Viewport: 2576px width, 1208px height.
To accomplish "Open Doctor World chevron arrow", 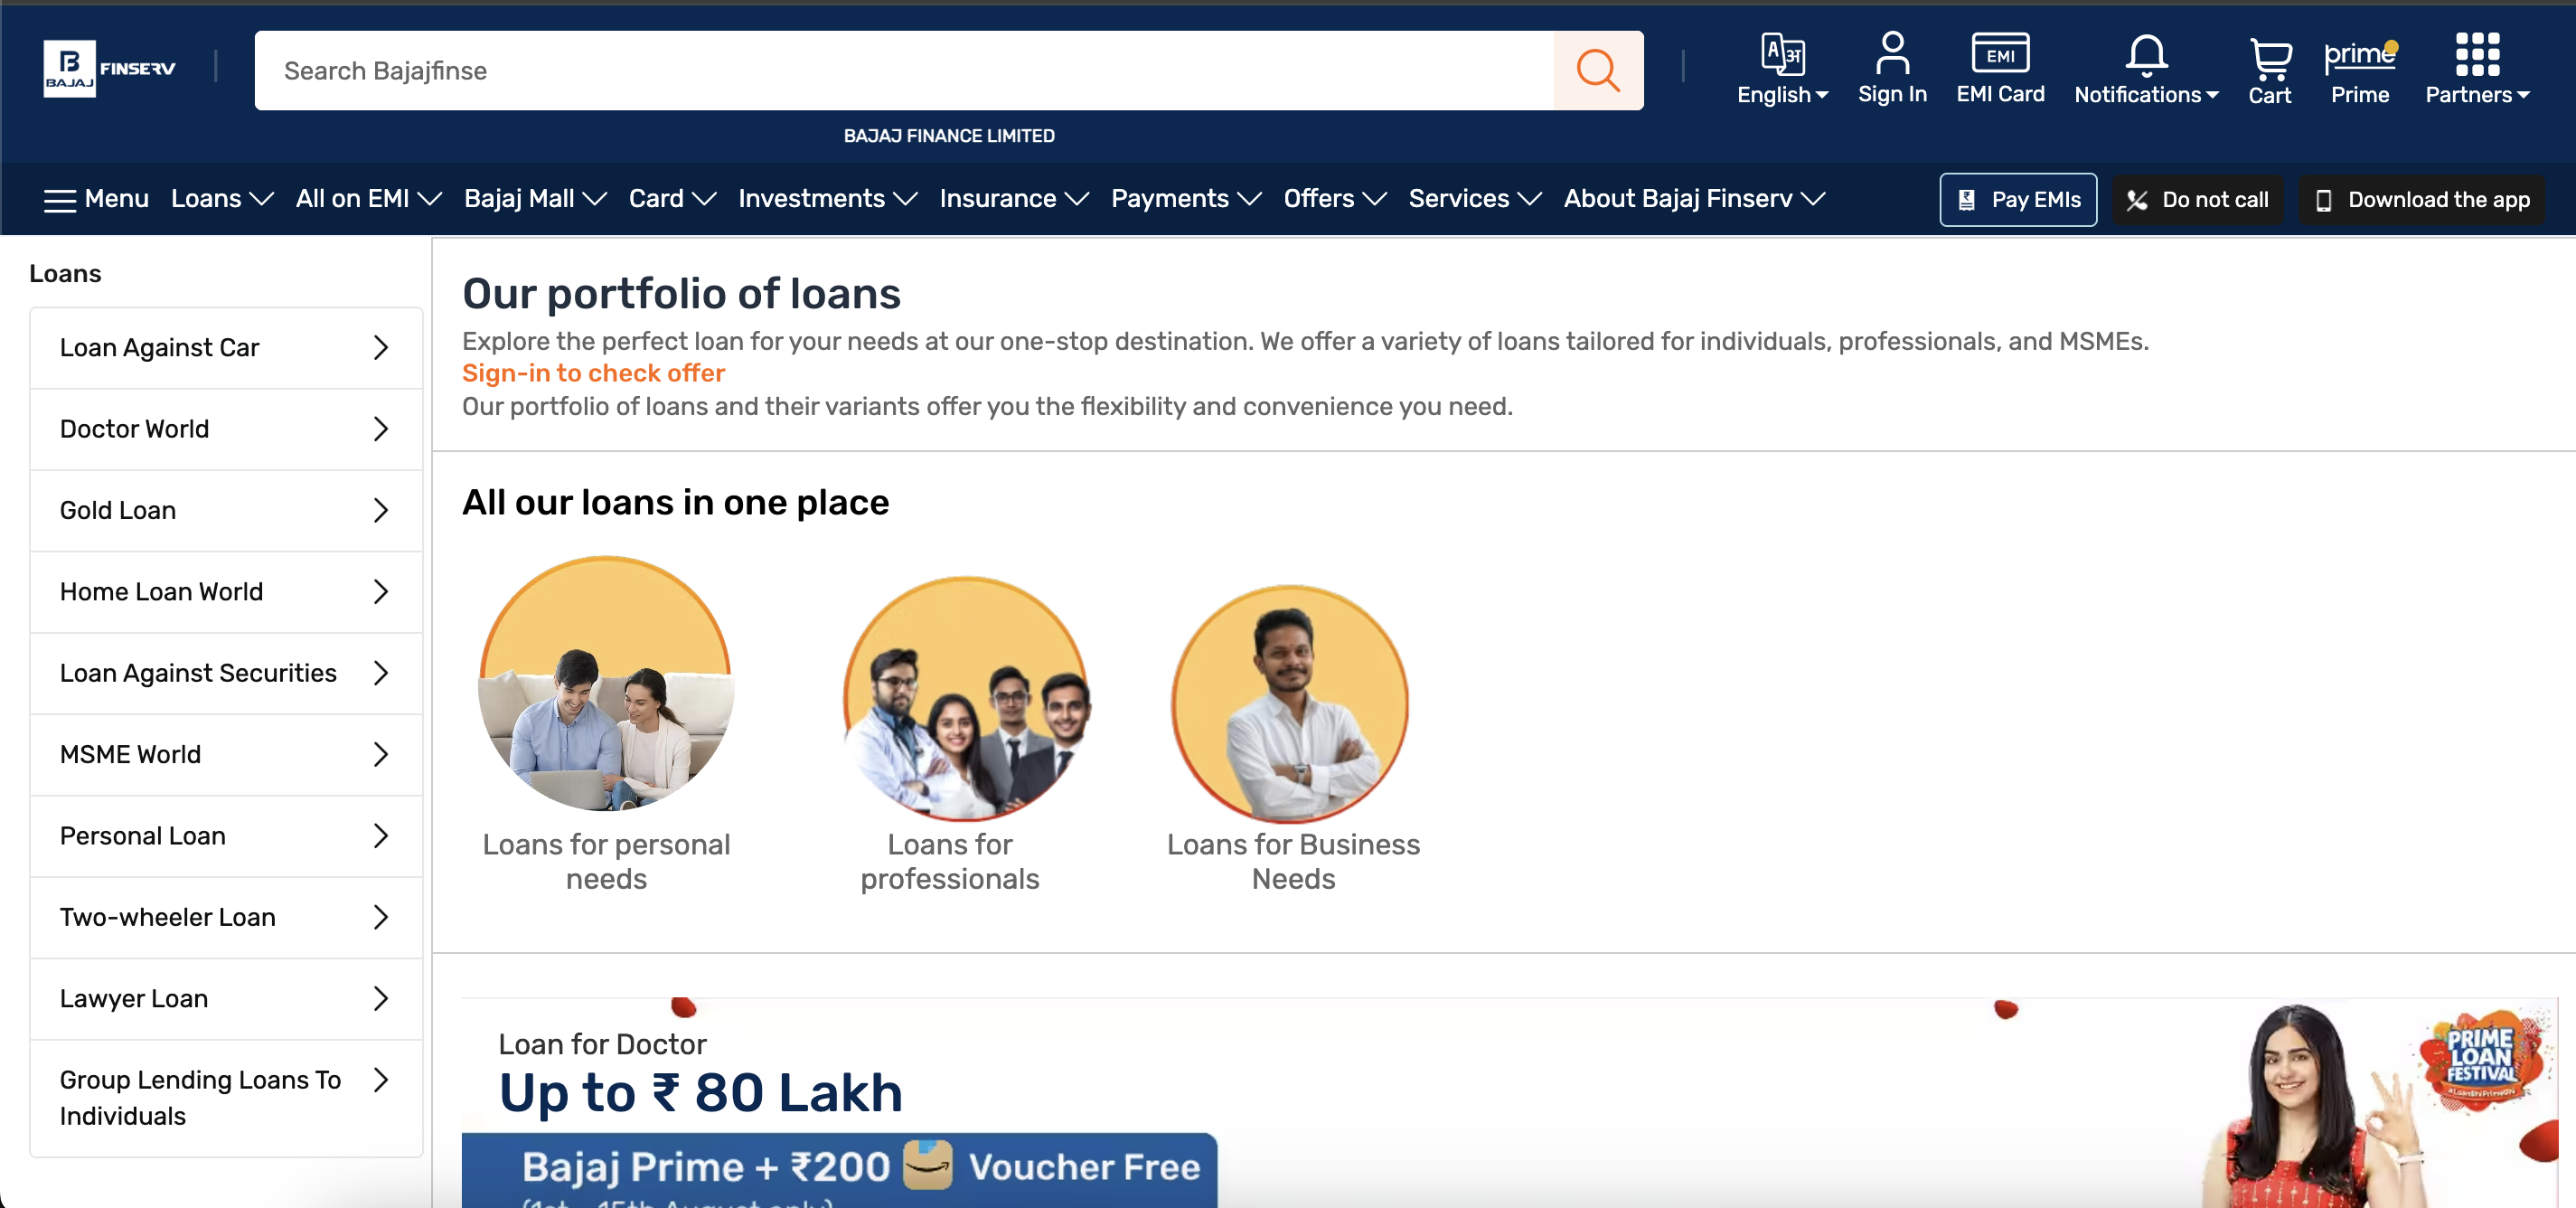I will pos(380,429).
